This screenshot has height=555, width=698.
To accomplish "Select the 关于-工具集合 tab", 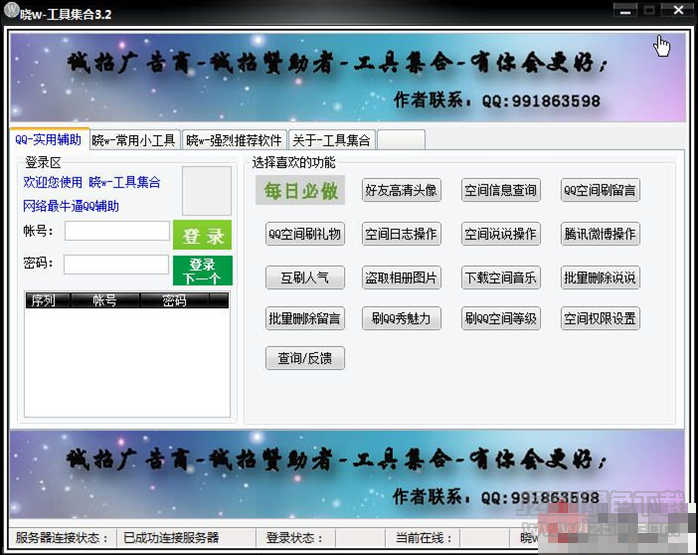I will click(x=332, y=140).
